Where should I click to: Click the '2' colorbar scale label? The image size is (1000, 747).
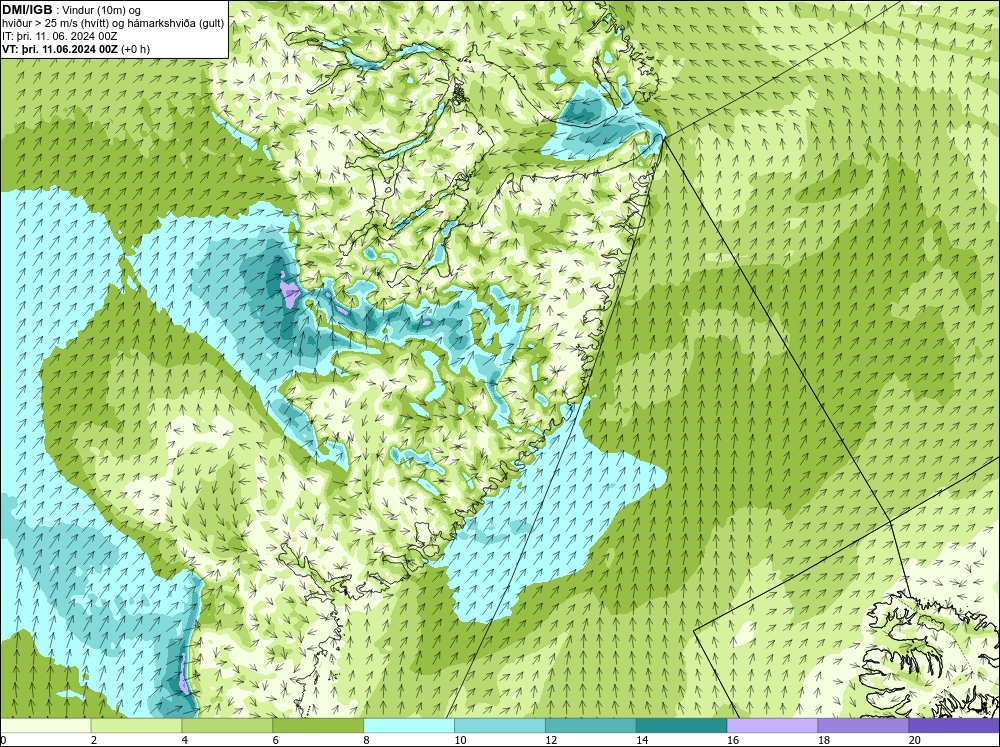point(94,740)
